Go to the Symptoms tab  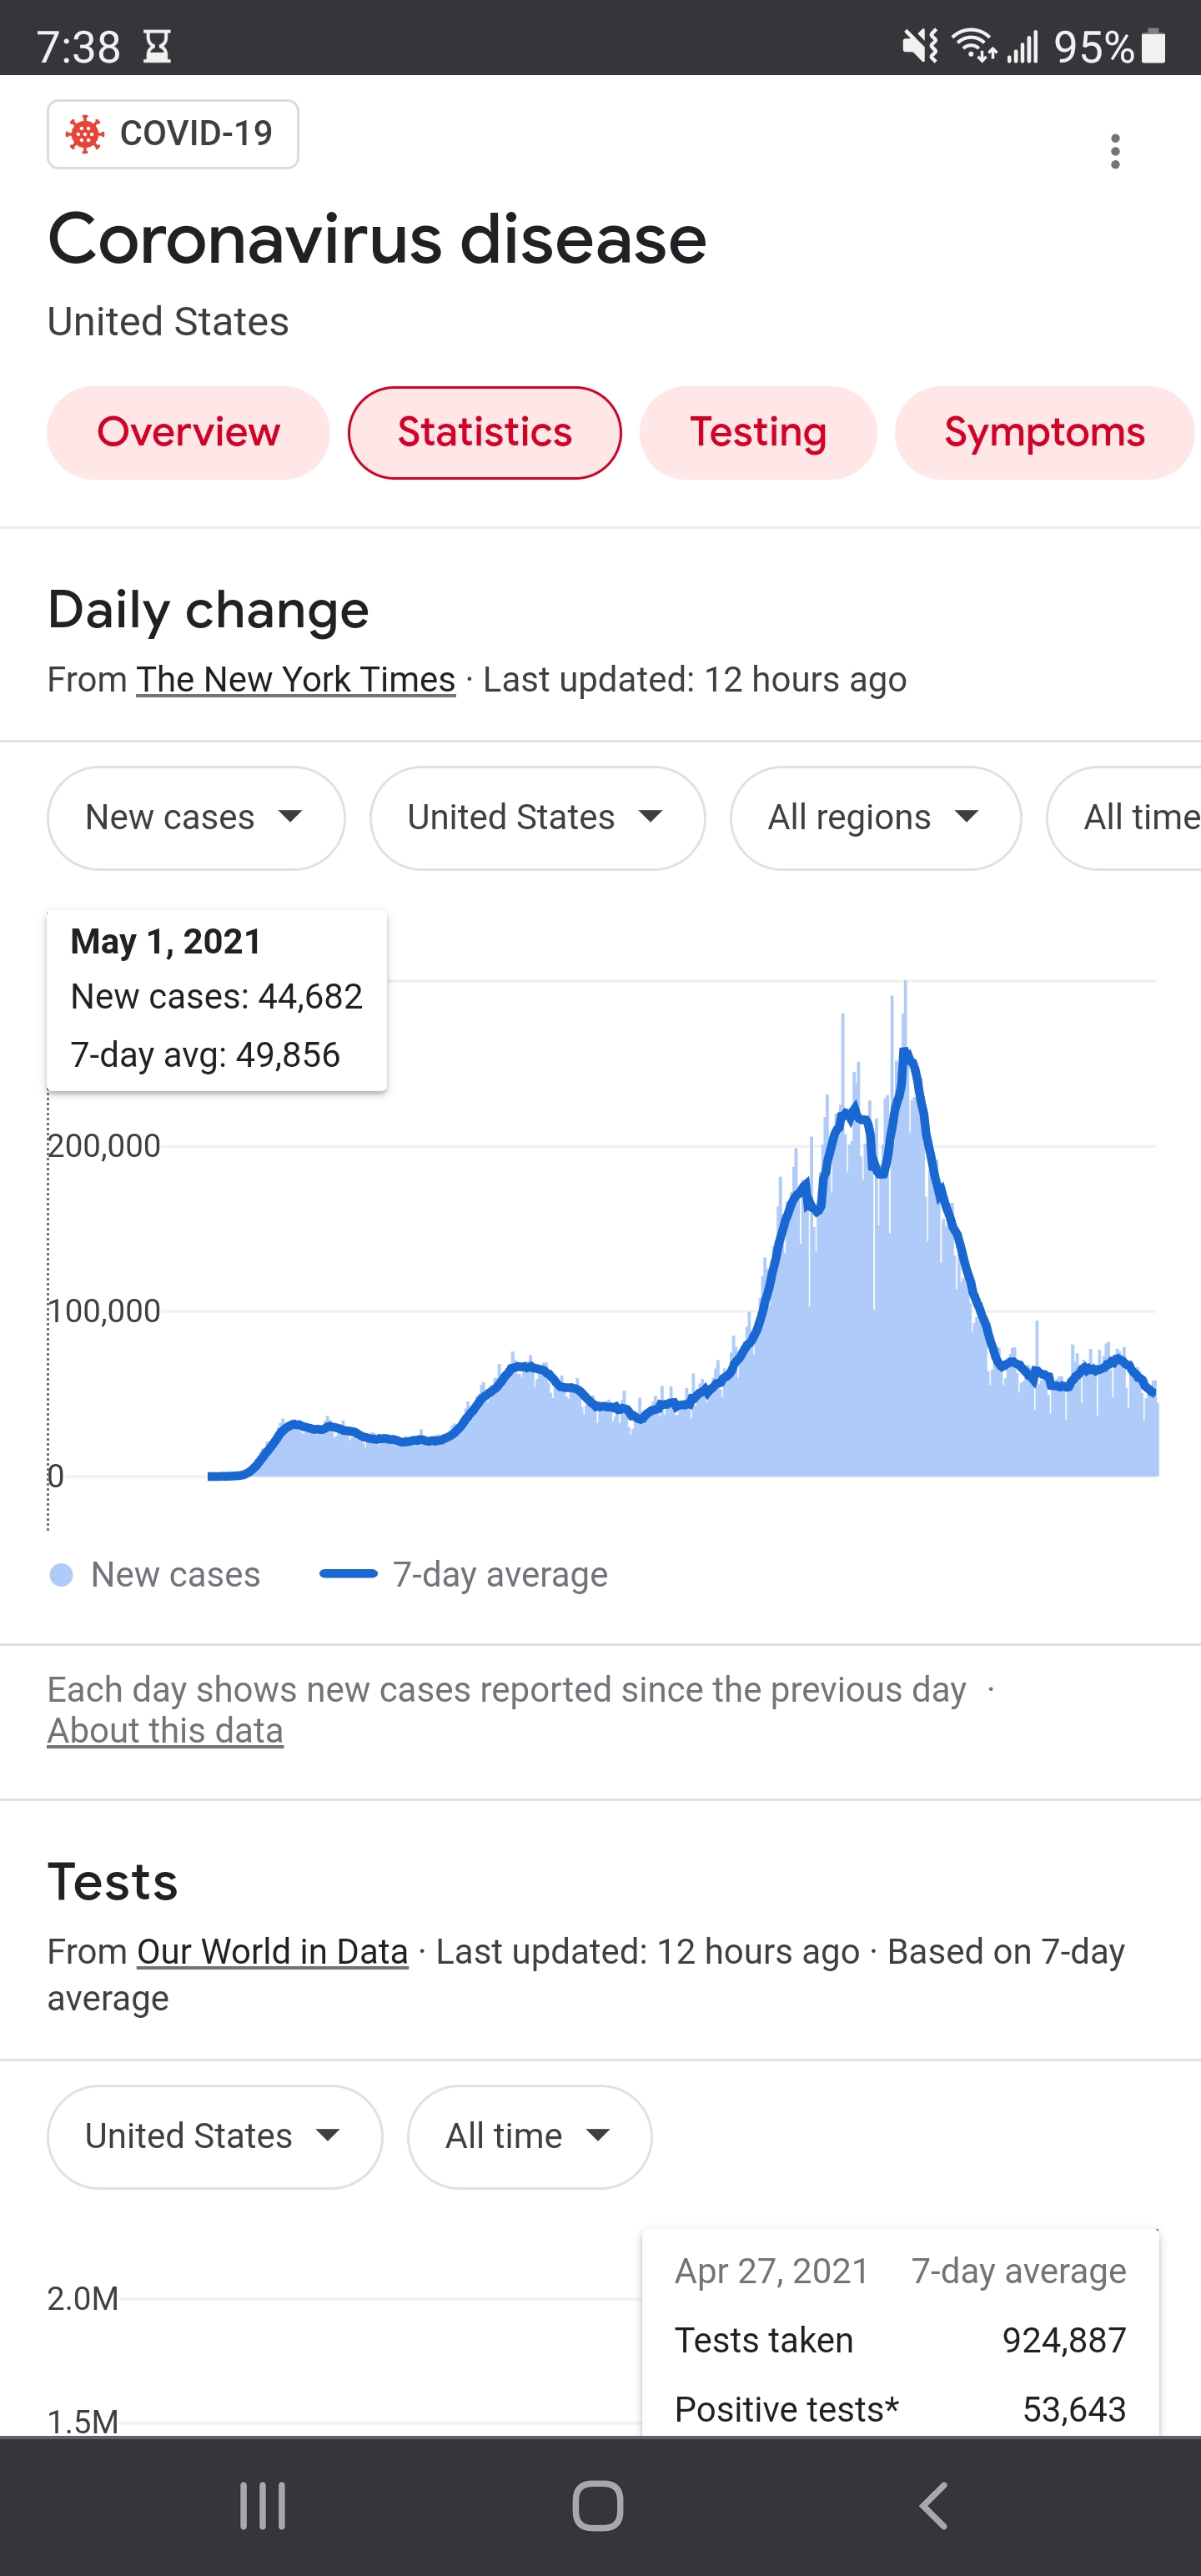point(1045,433)
